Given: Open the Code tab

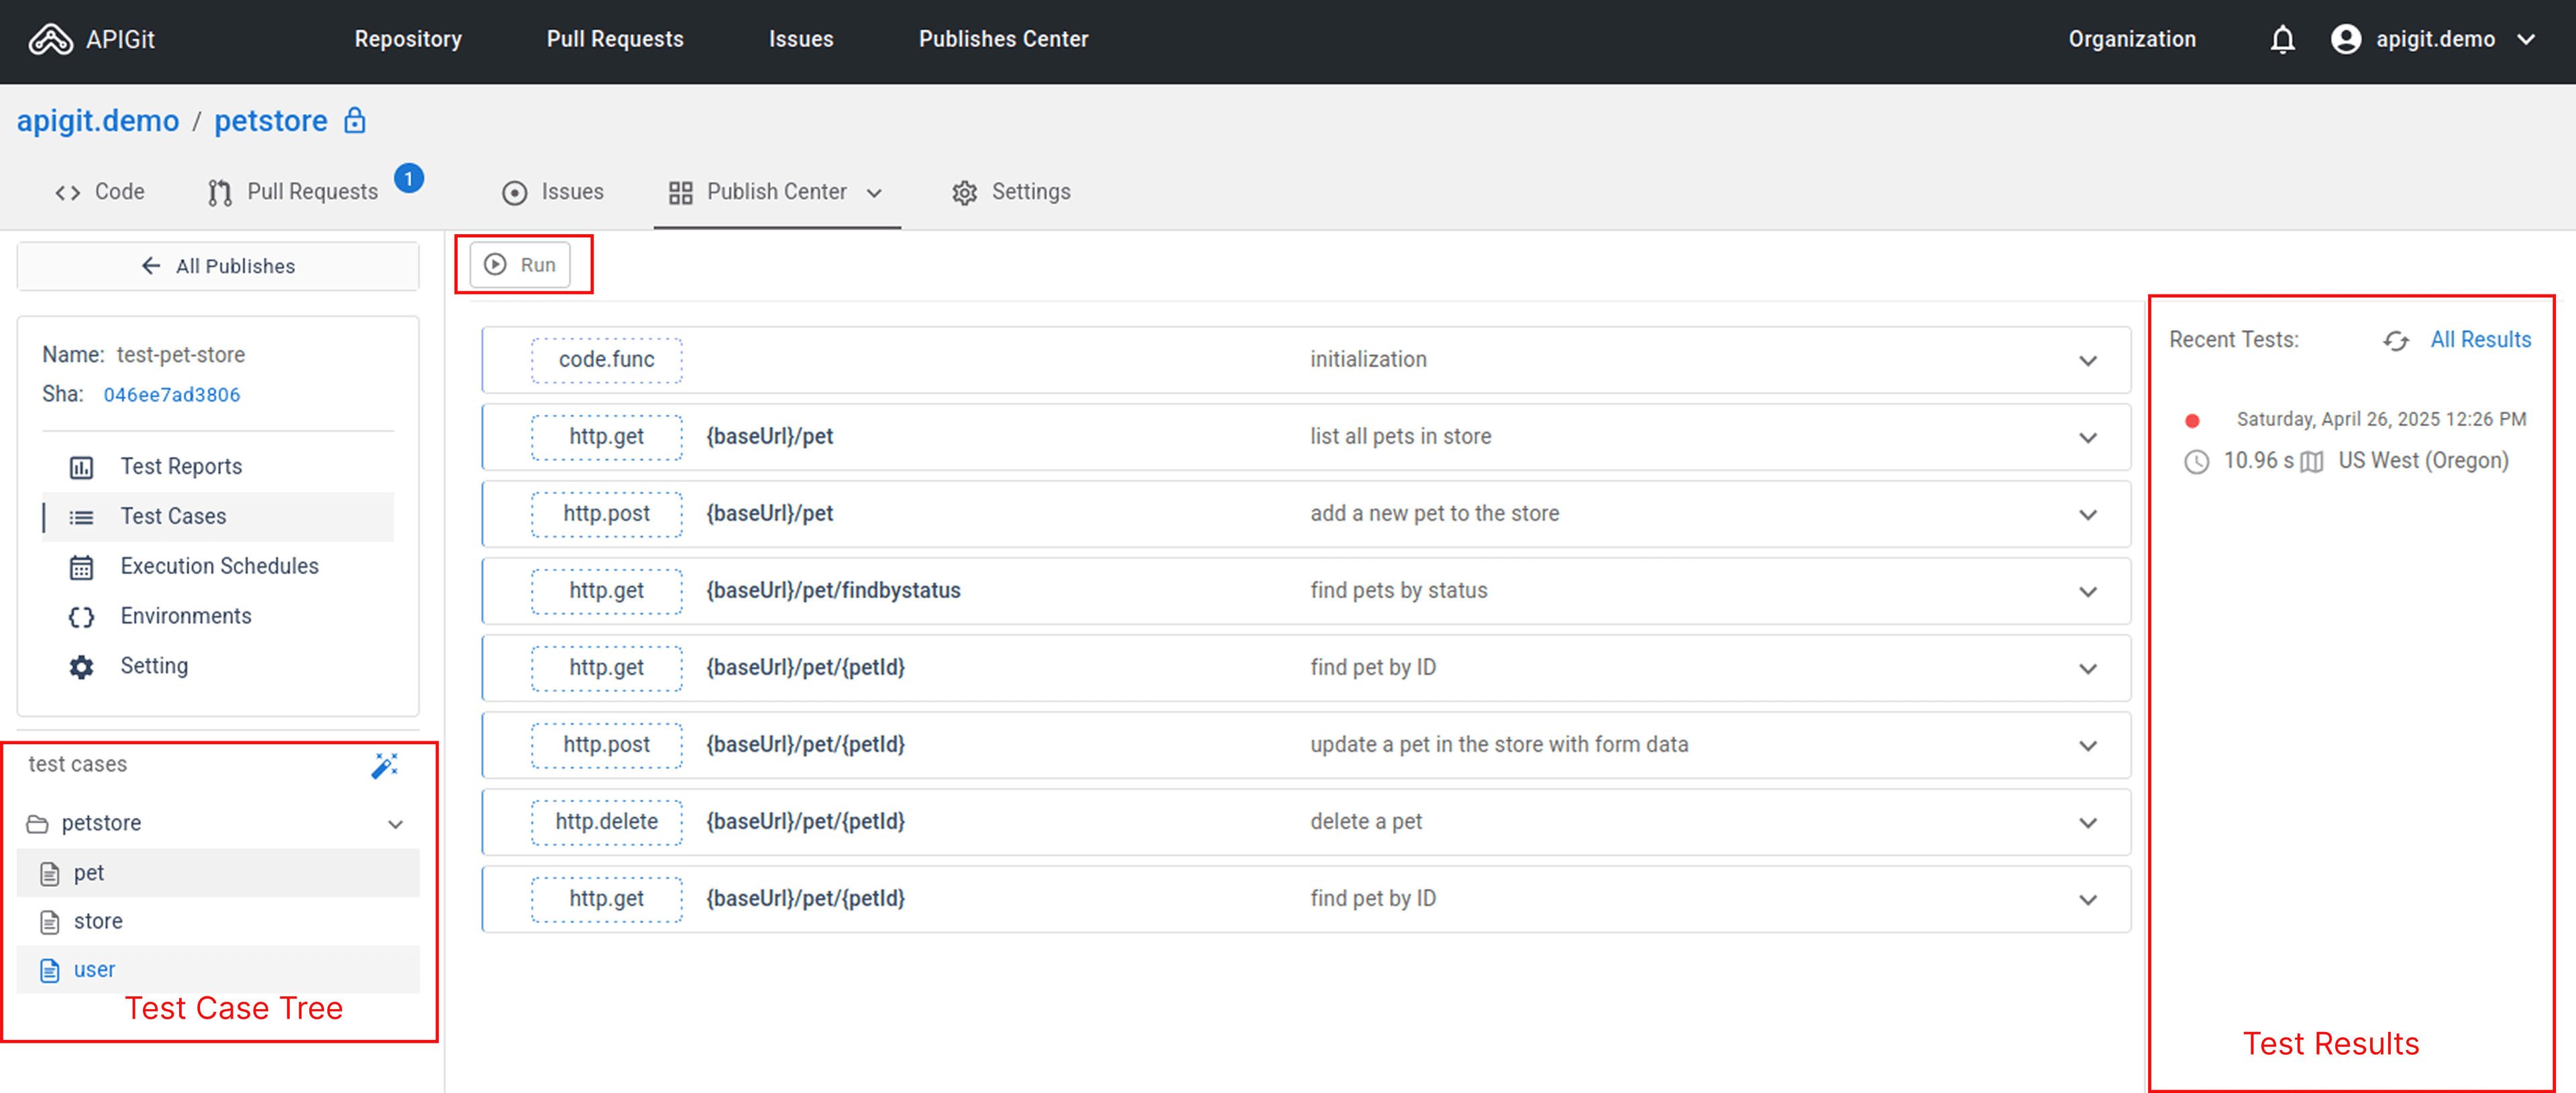Looking at the screenshot, I should click(x=99, y=192).
